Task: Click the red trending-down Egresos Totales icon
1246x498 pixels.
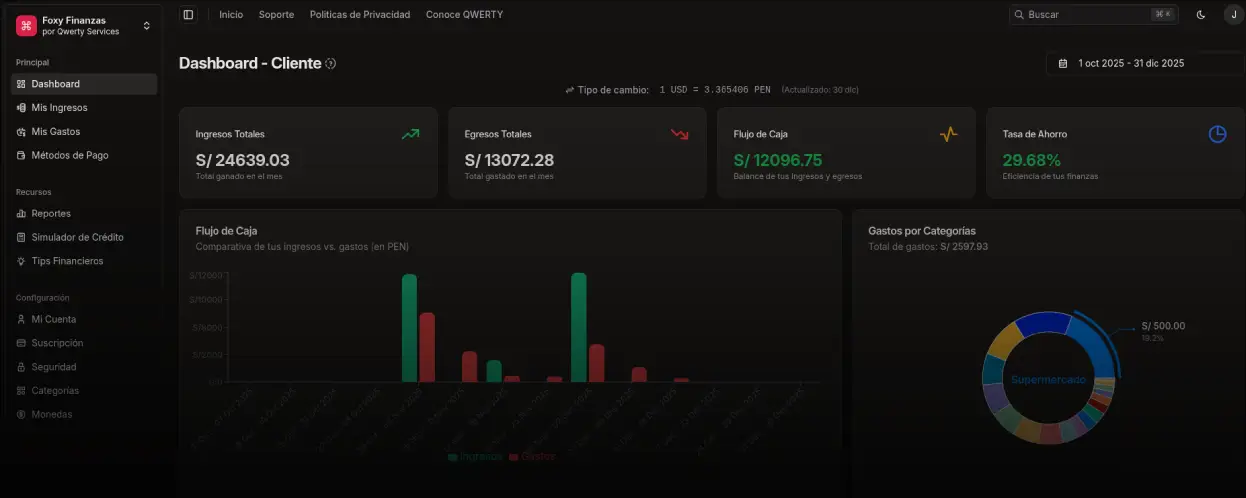Action: [x=679, y=134]
